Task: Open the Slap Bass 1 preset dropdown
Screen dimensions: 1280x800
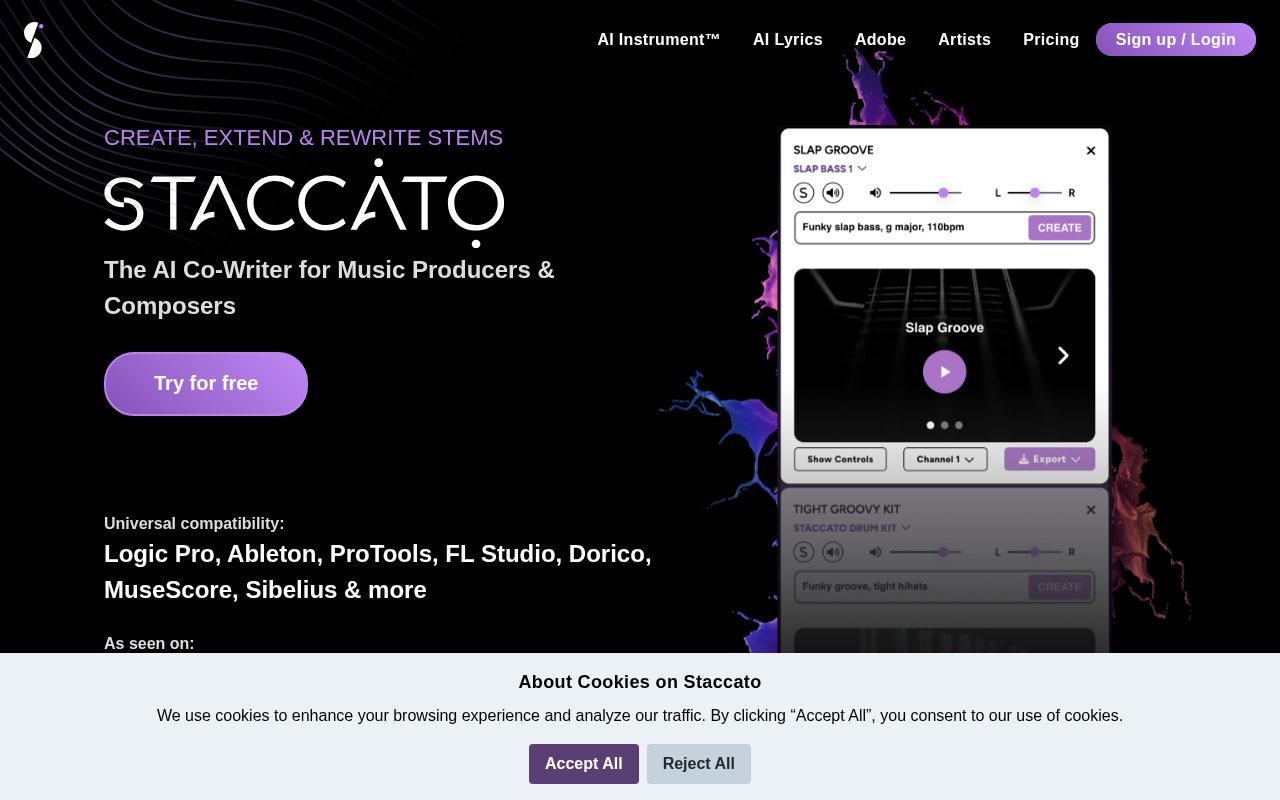Action: pyautogui.click(x=828, y=168)
